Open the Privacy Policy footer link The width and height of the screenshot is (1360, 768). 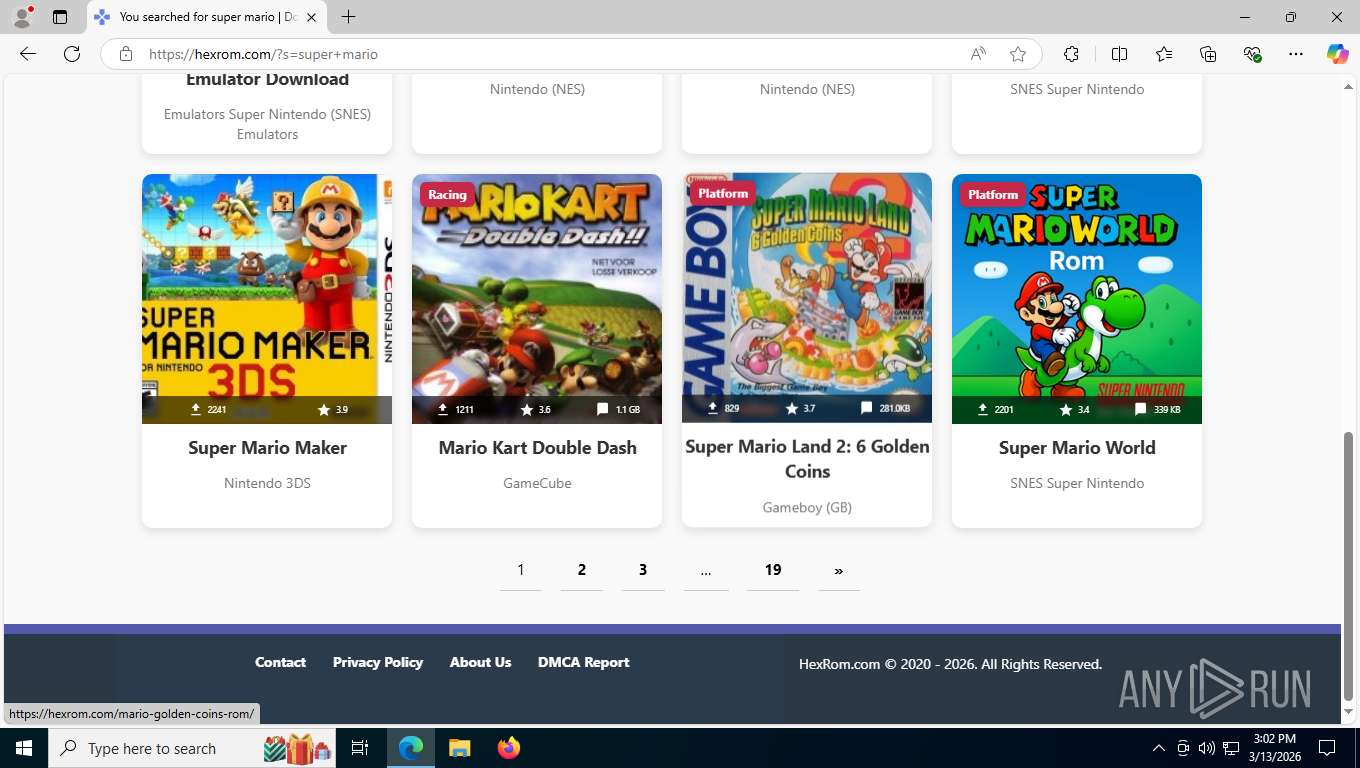[x=378, y=662]
